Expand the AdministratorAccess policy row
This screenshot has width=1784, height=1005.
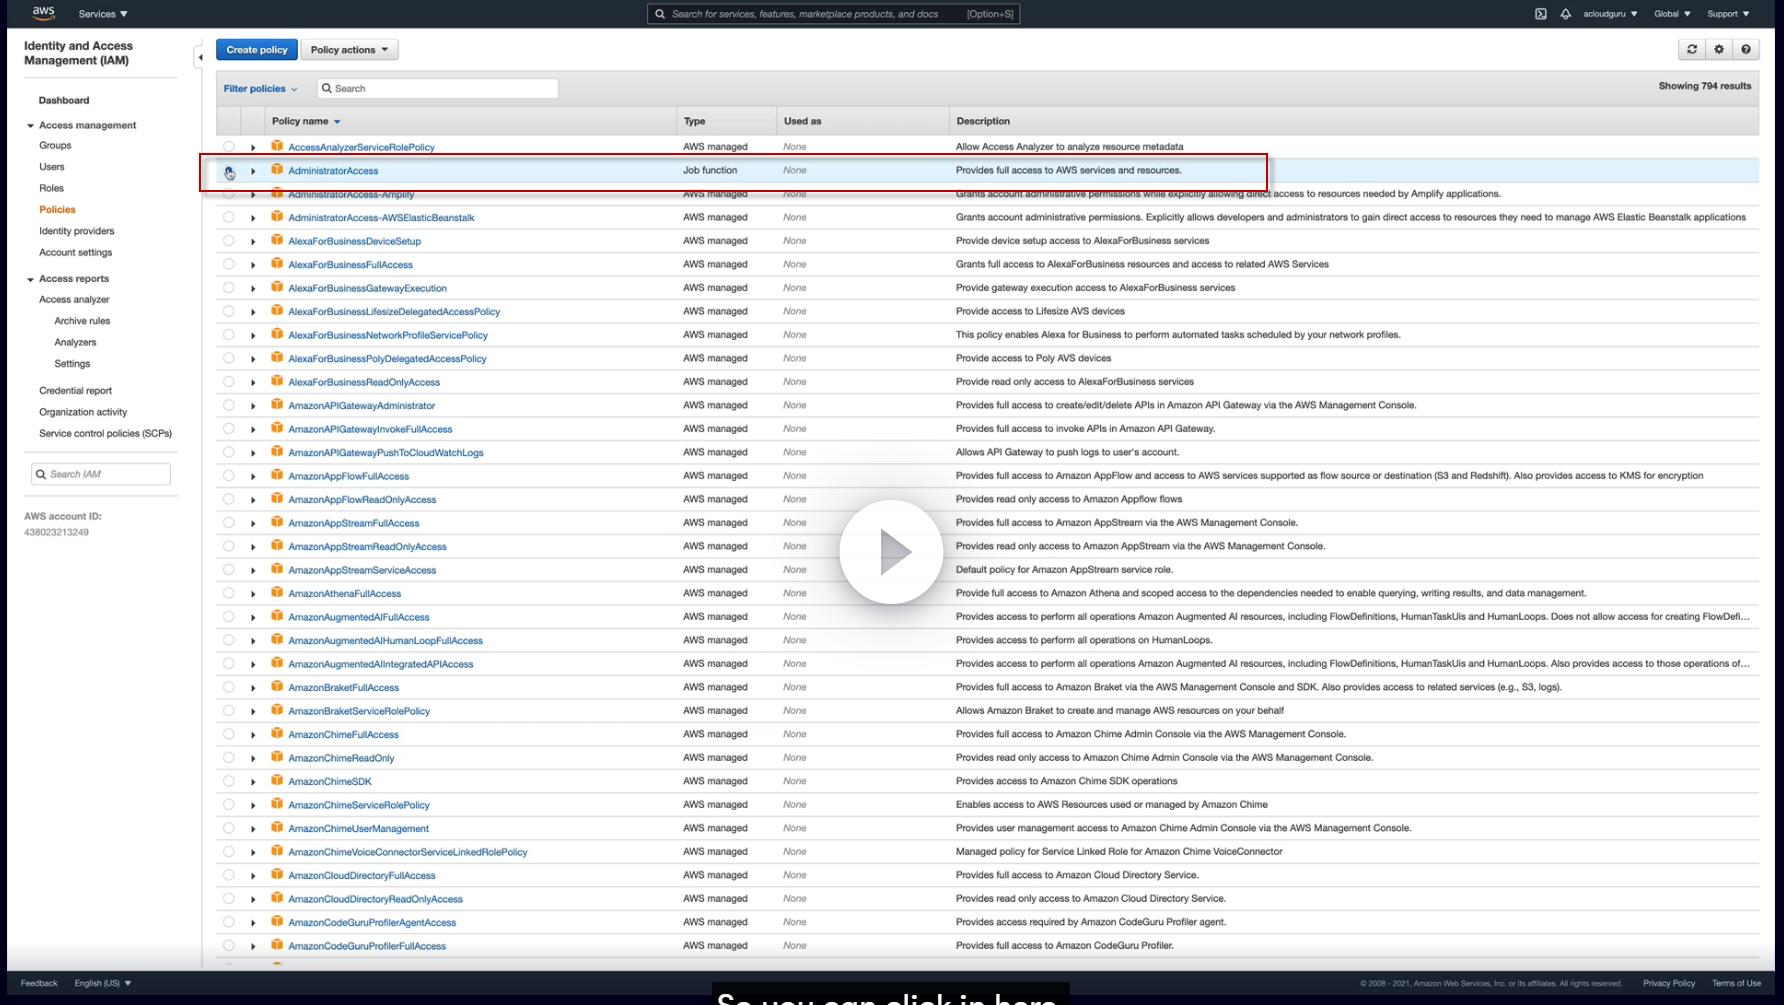point(253,171)
